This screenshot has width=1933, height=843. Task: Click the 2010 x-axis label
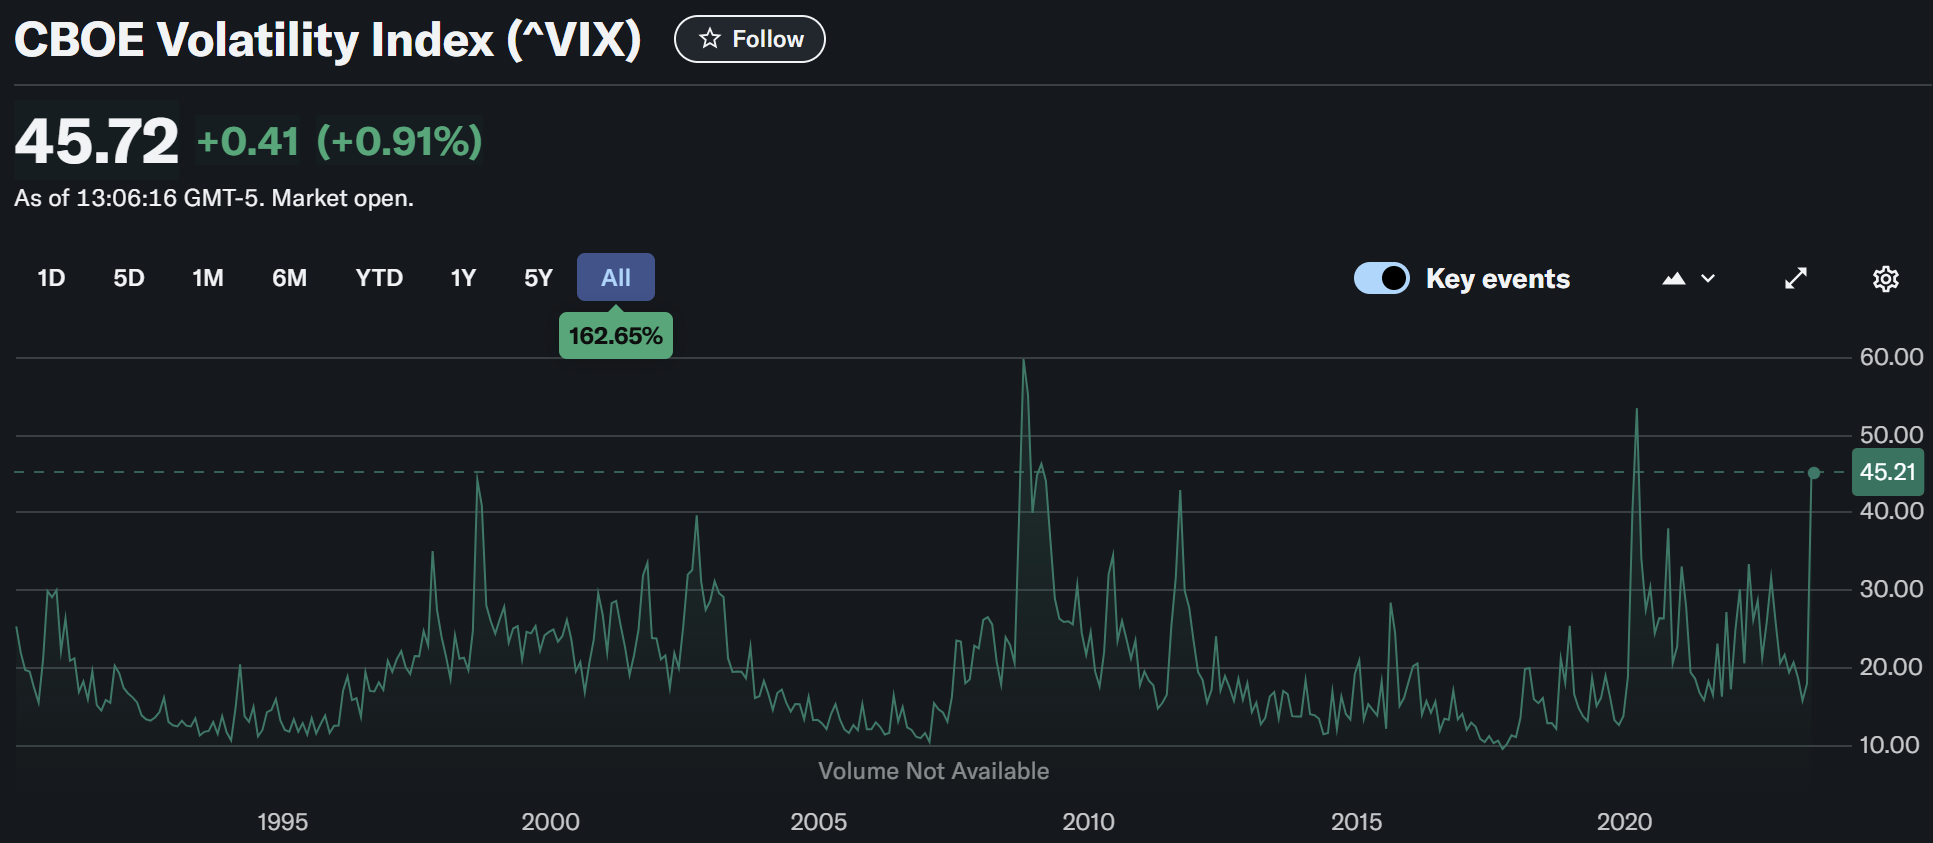click(x=1088, y=822)
